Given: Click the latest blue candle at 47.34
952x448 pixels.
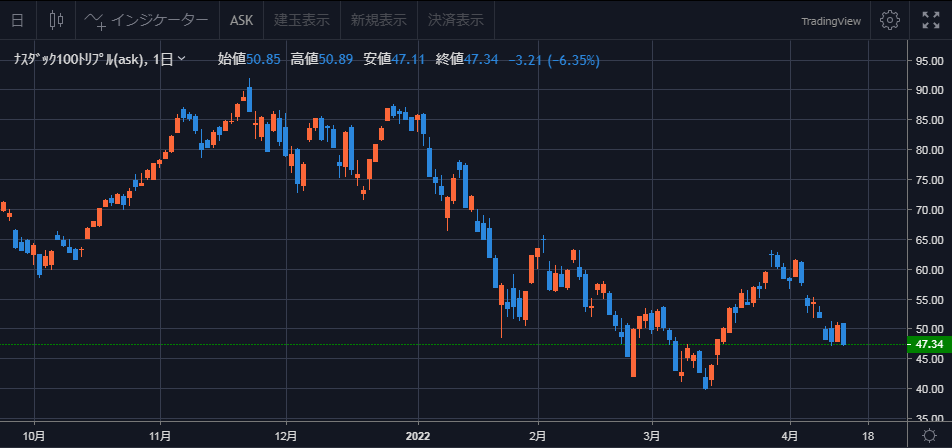Looking at the screenshot, I should pyautogui.click(x=843, y=334).
